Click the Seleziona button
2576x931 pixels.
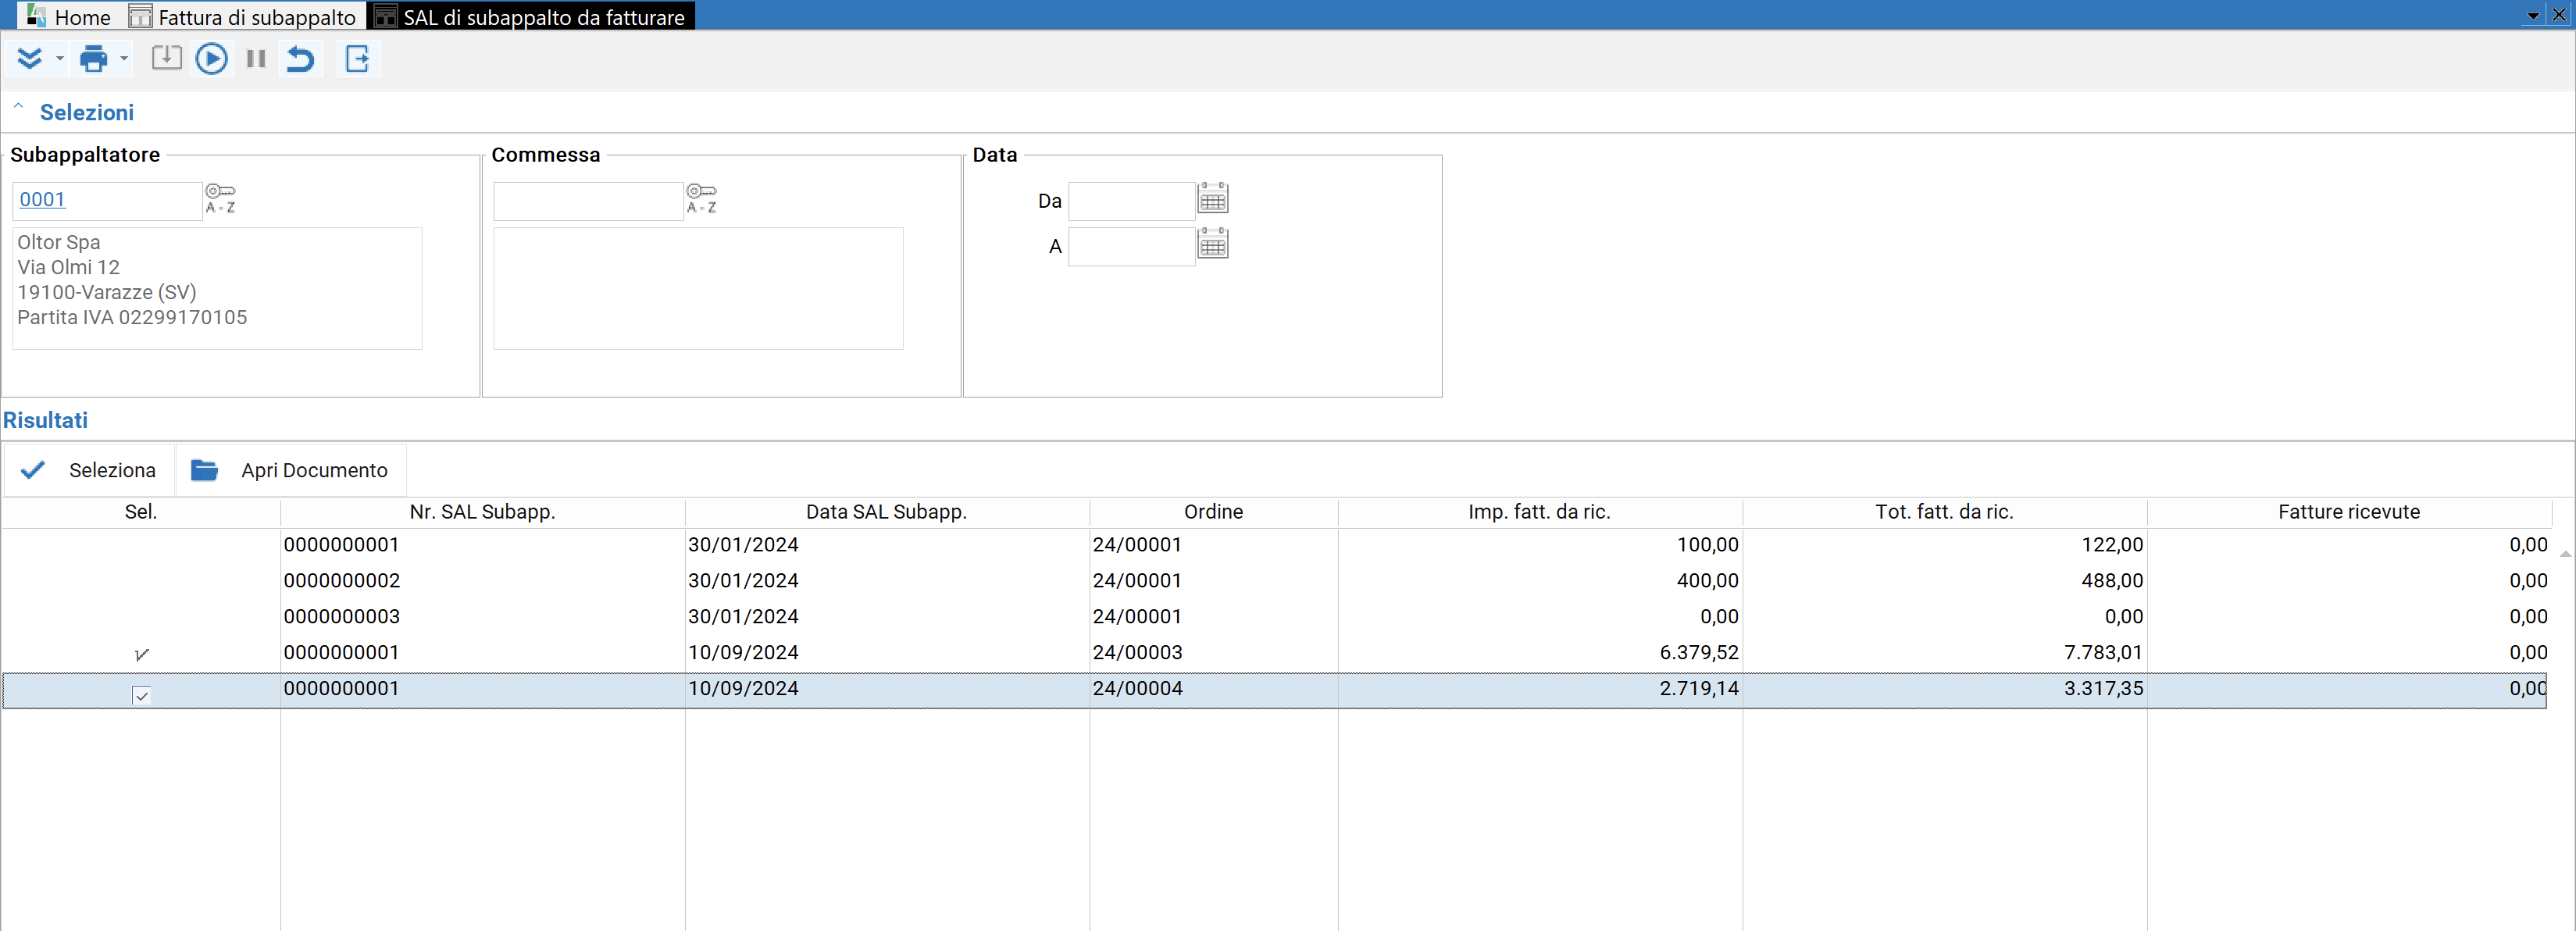pyautogui.click(x=89, y=470)
